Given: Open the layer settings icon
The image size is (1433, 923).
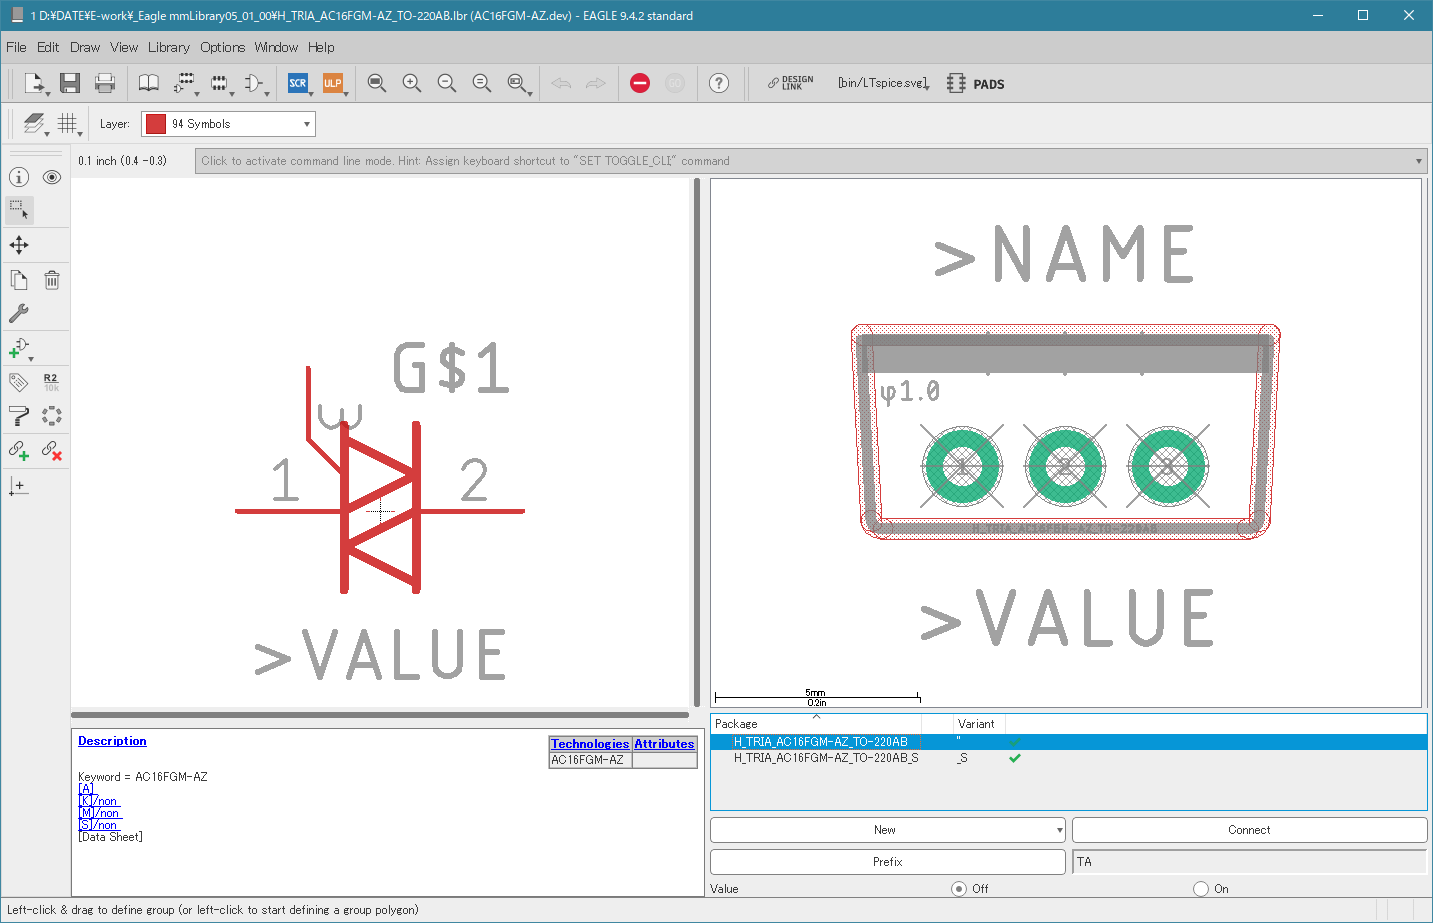Looking at the screenshot, I should 34,123.
